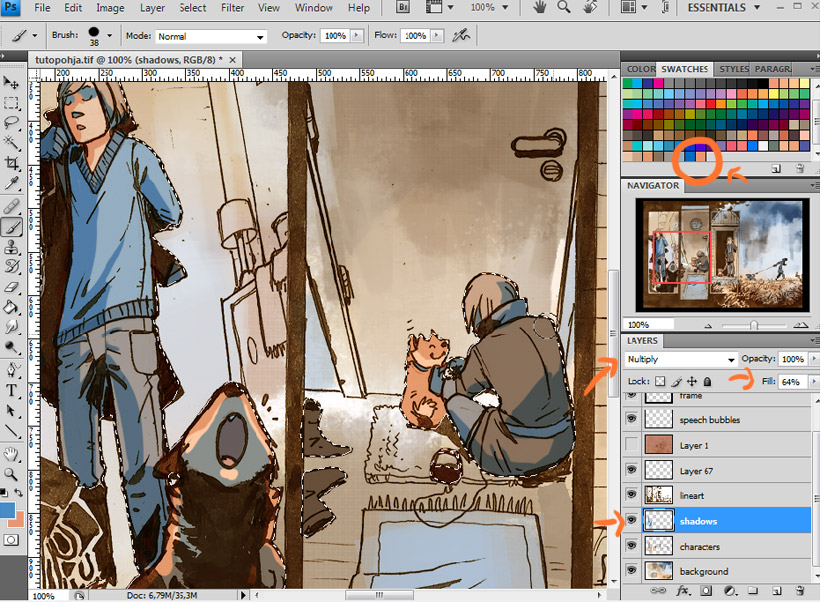Screen dimensions: 820x602
Task: Hide the shadows layer
Action: coord(632,521)
